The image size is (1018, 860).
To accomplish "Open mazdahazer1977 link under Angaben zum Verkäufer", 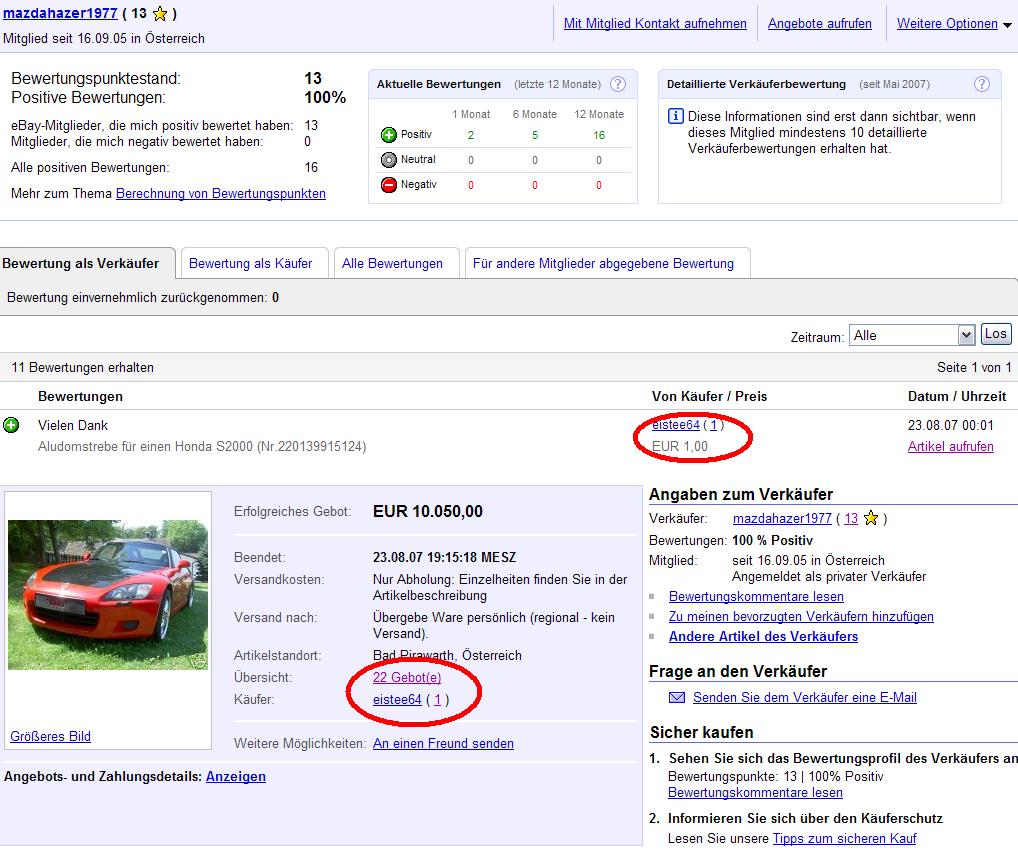I will (782, 519).
